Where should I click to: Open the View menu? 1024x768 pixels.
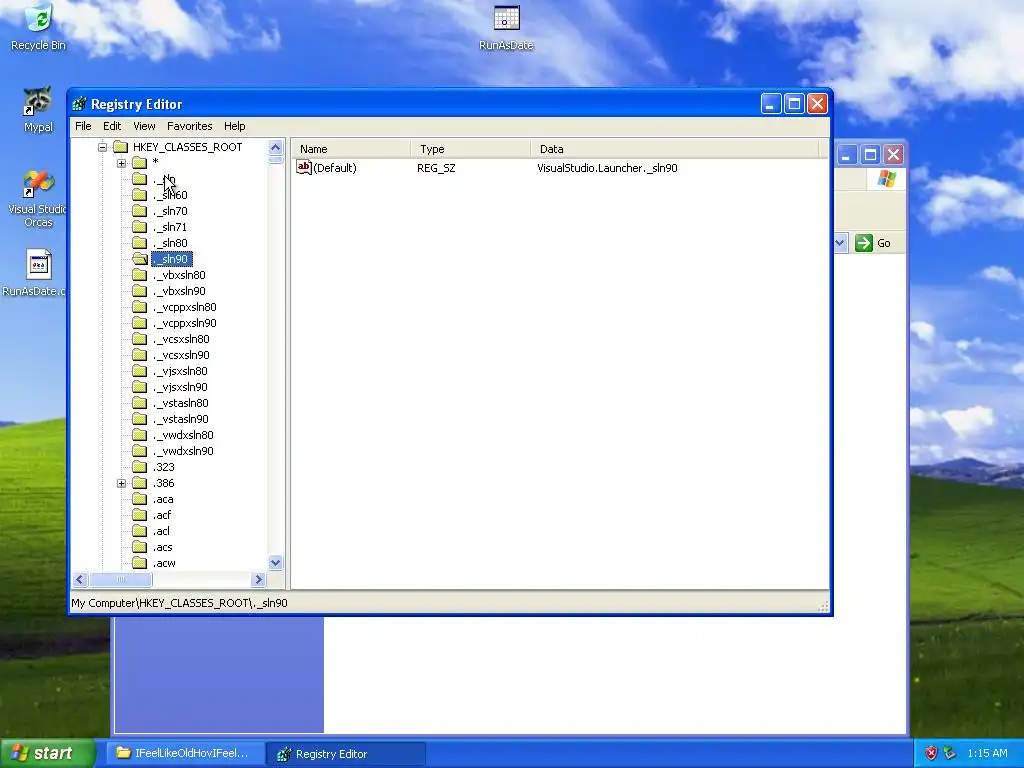pos(144,126)
